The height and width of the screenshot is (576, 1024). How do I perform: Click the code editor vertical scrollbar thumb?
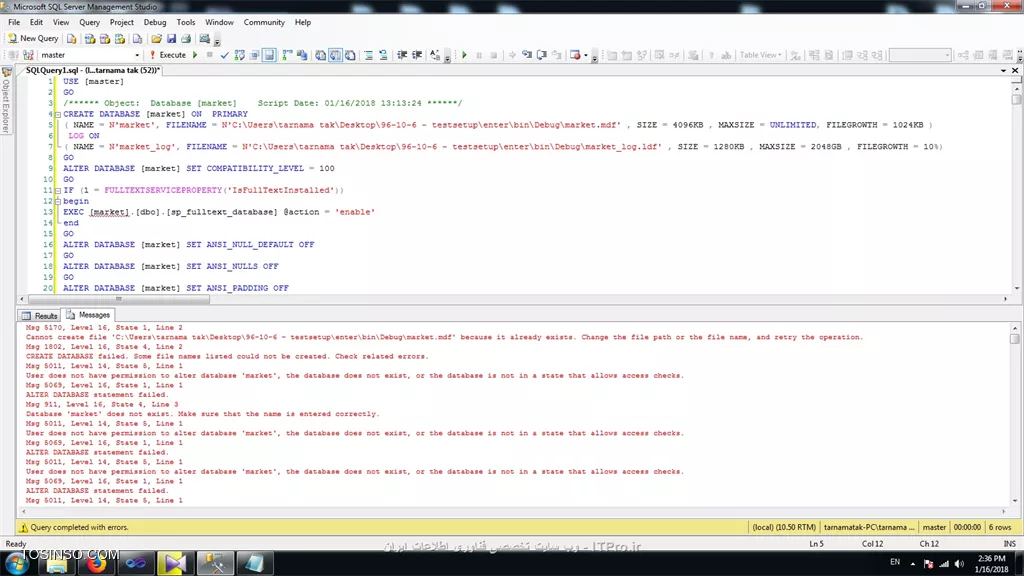click(x=1016, y=99)
